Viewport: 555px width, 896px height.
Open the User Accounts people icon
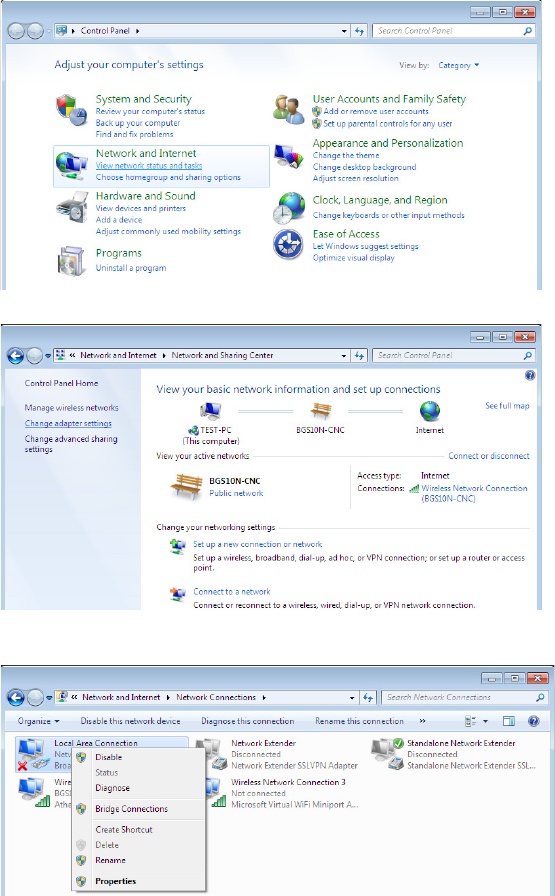coord(289,109)
